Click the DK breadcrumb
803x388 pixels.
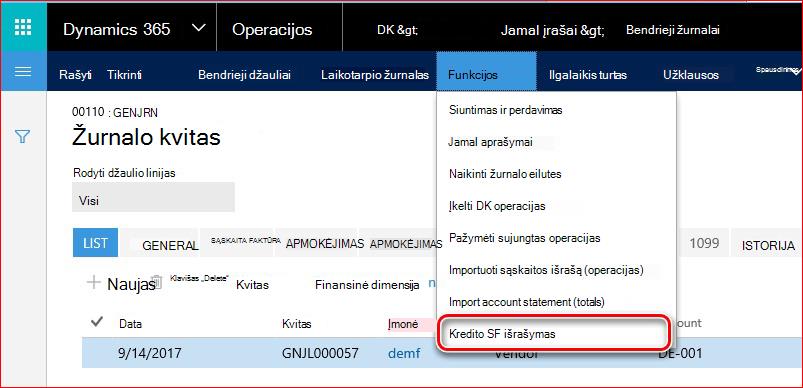397,30
